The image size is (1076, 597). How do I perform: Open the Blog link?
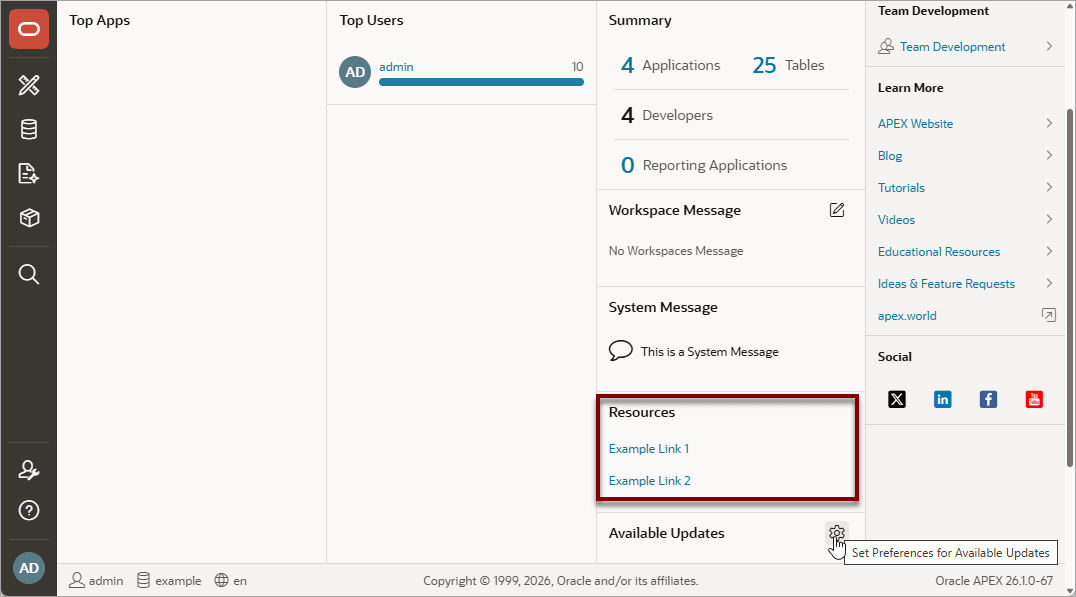[x=890, y=156]
